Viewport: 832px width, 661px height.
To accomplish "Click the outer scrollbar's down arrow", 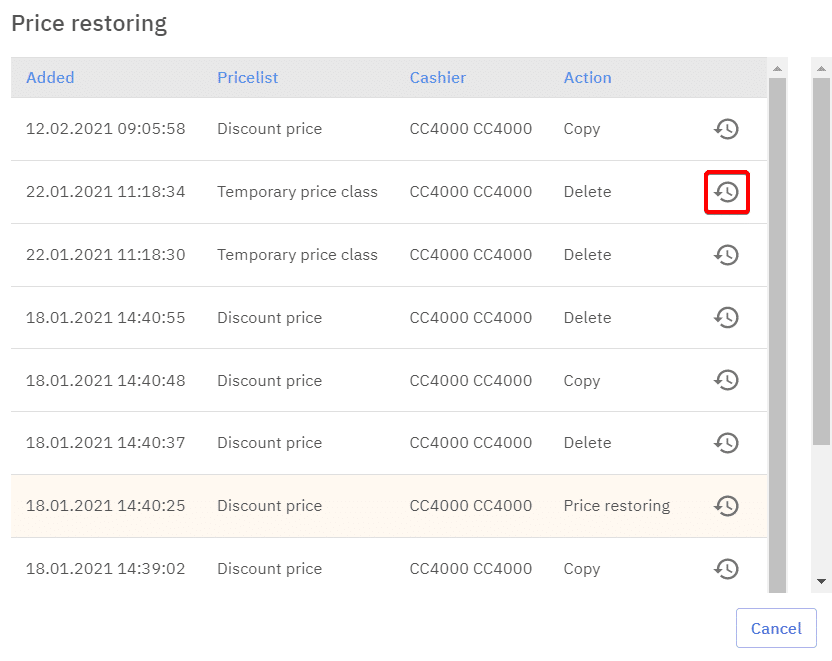I will [822, 581].
